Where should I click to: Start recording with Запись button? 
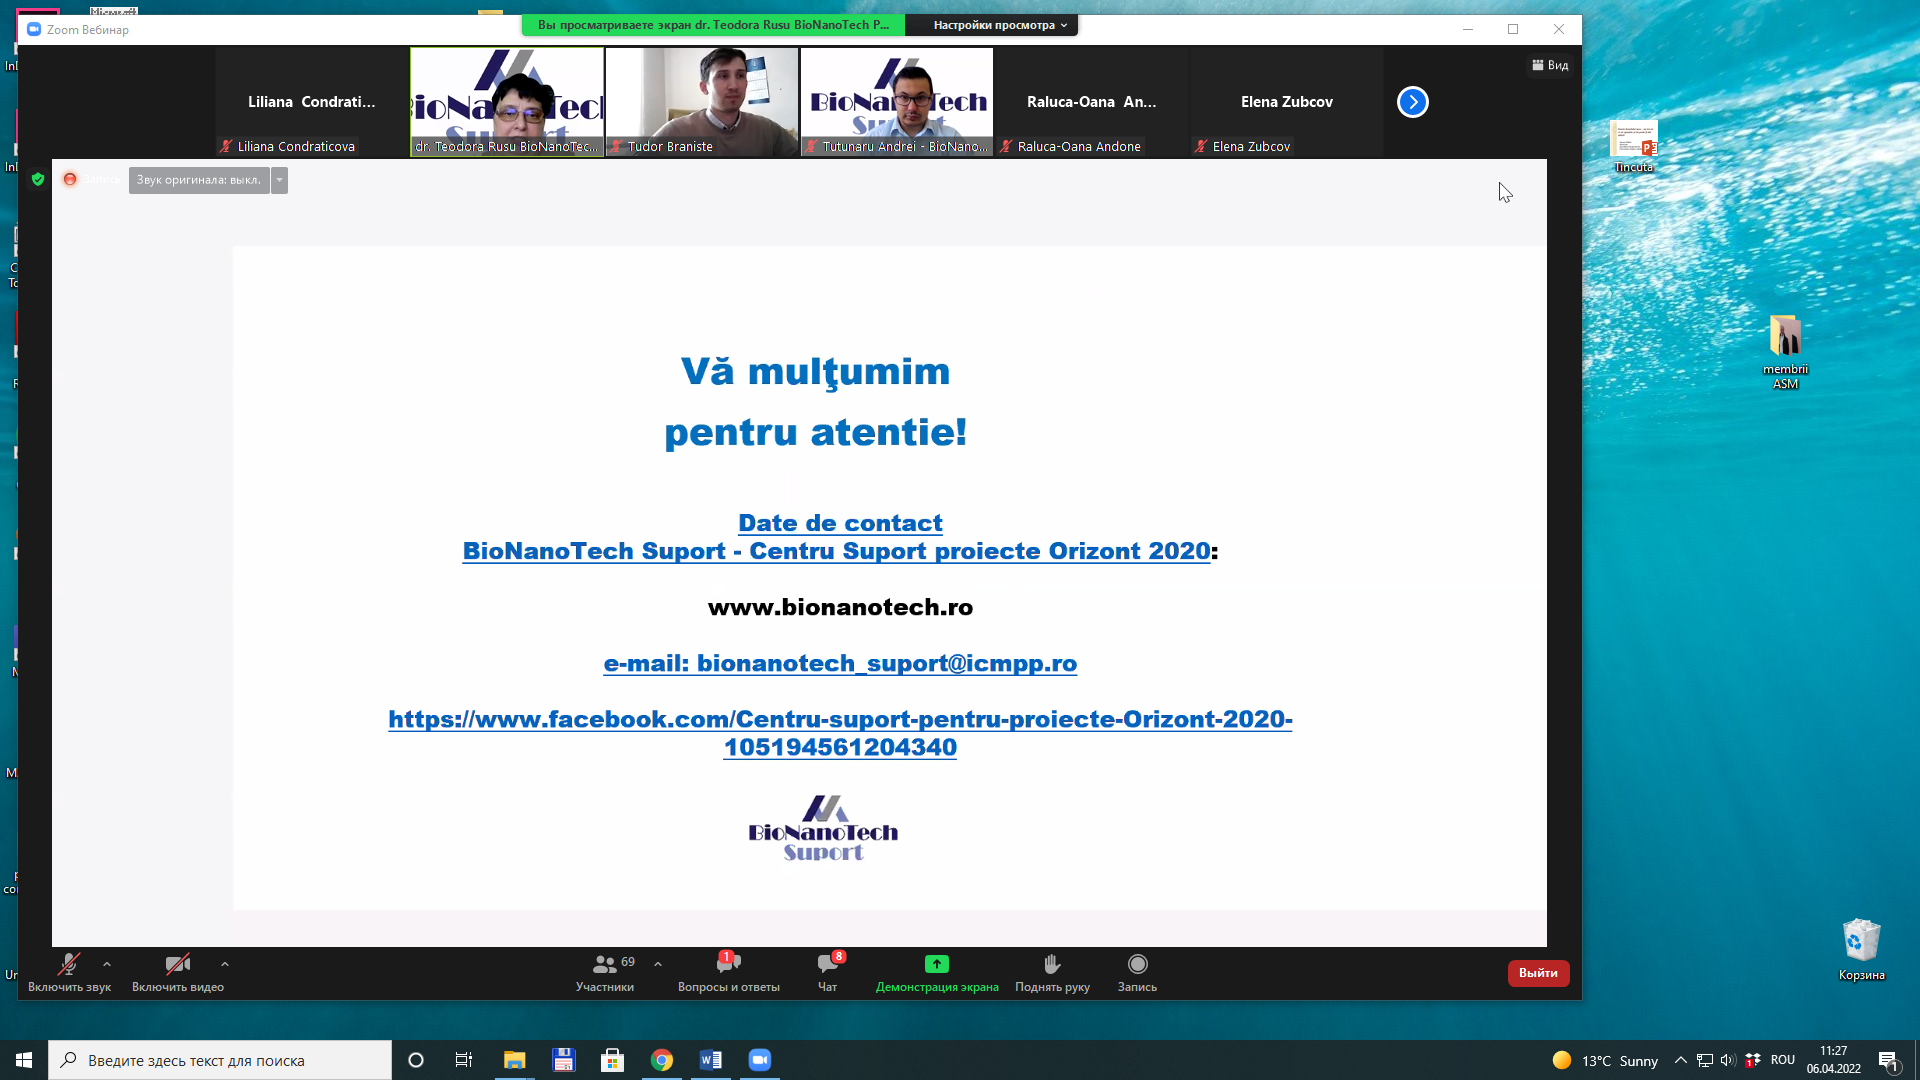[x=1137, y=972]
